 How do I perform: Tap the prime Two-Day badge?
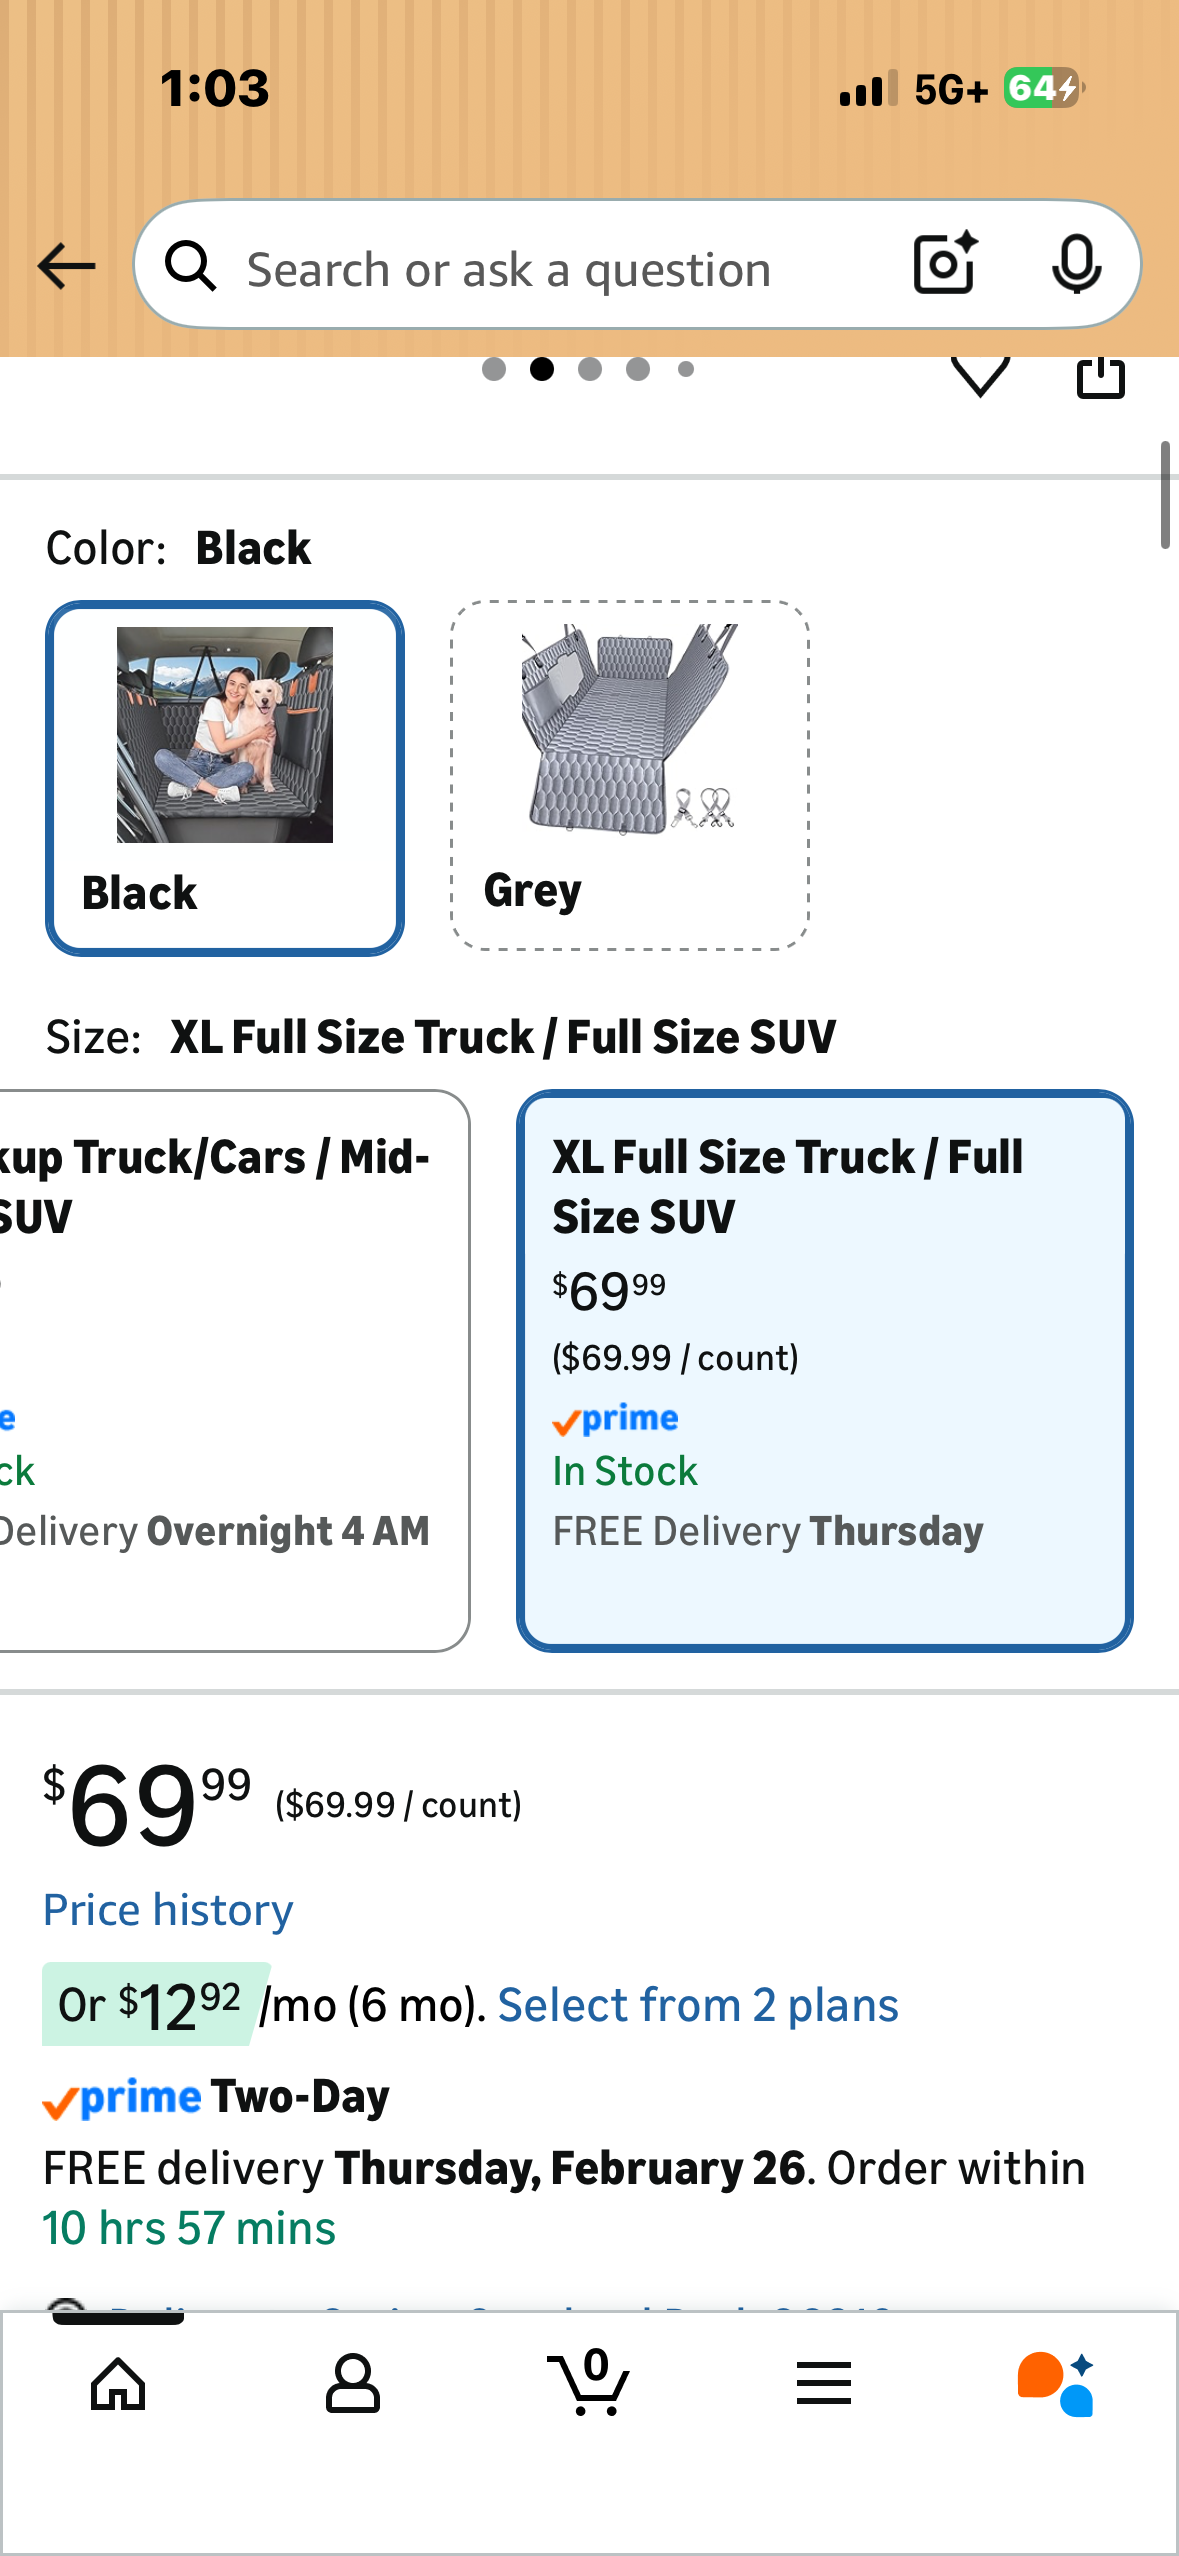[216, 2097]
